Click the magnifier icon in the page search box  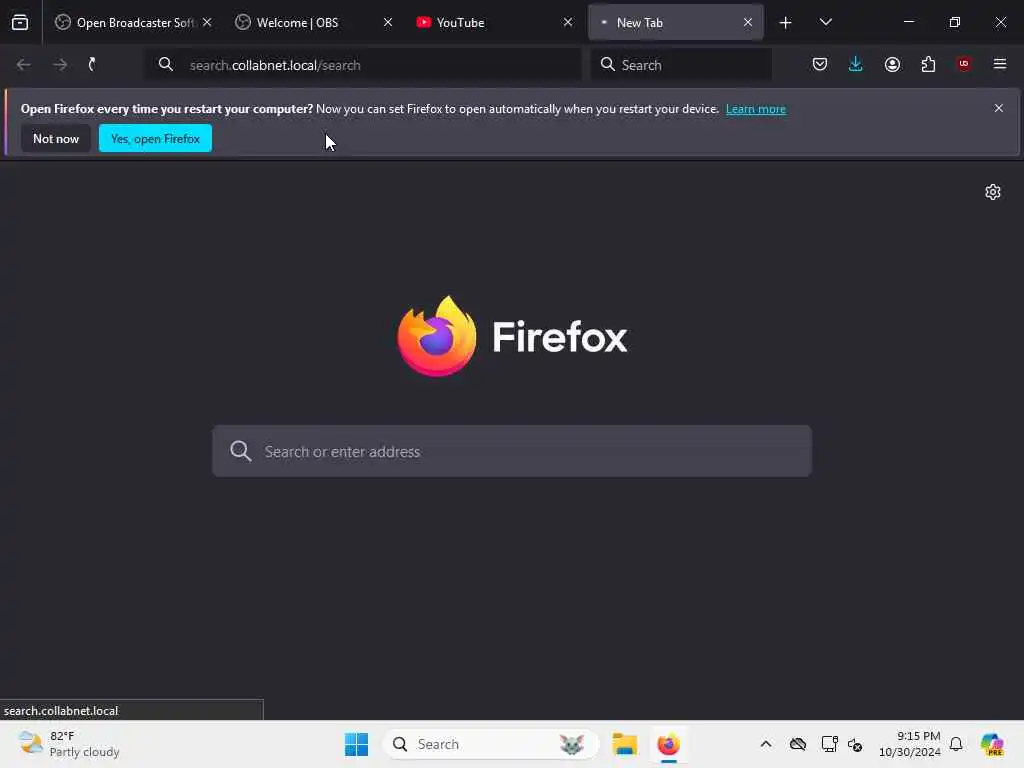[241, 451]
